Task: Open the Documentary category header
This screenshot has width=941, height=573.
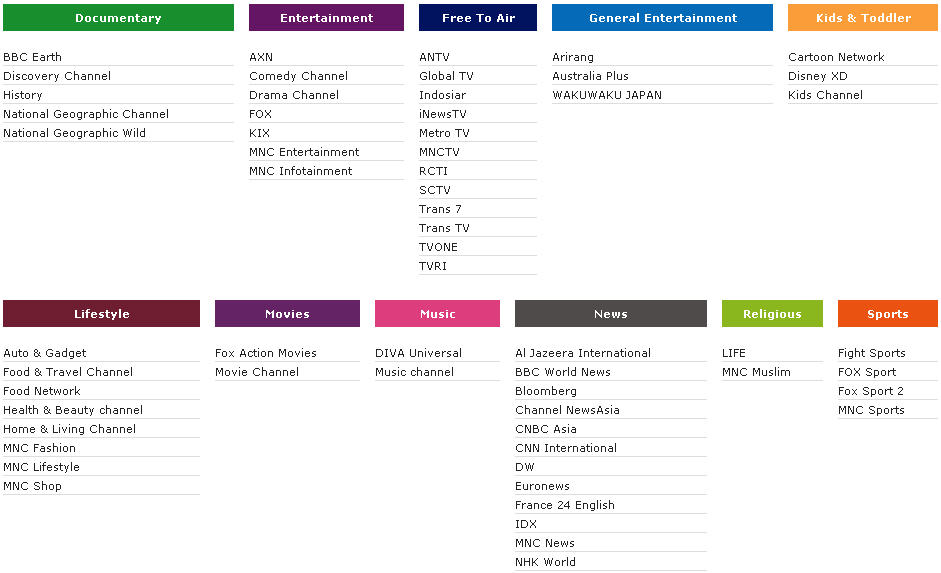Action: (x=118, y=18)
